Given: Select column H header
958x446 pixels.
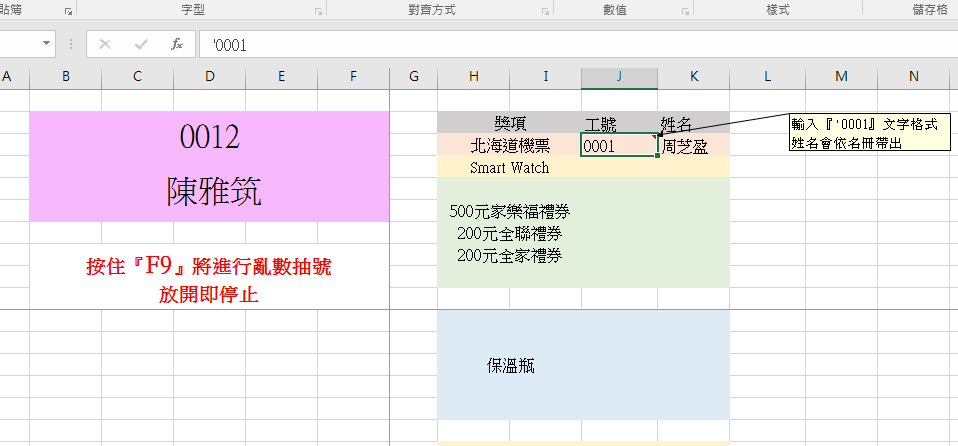Looking at the screenshot, I should 474,76.
